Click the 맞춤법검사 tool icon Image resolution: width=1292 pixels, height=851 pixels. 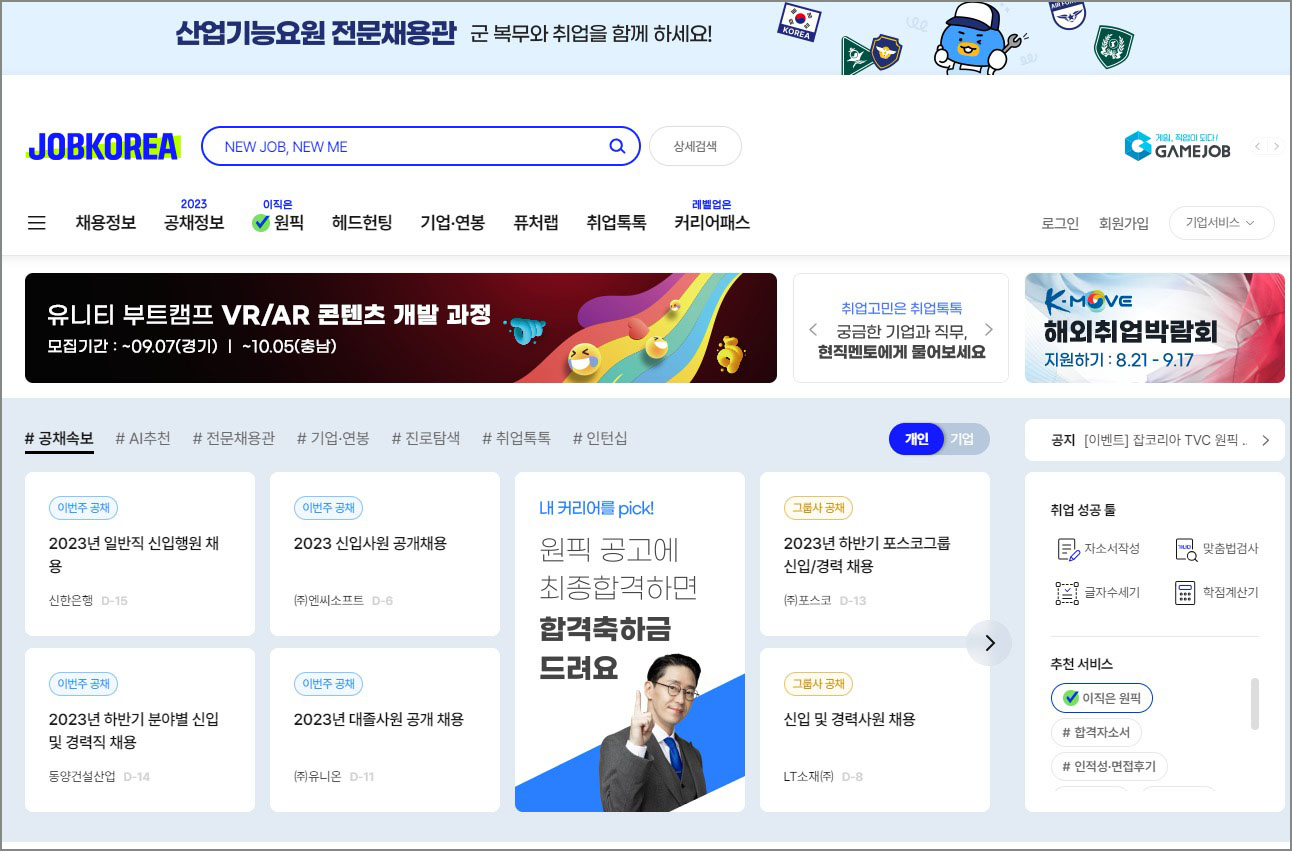click(x=1186, y=549)
